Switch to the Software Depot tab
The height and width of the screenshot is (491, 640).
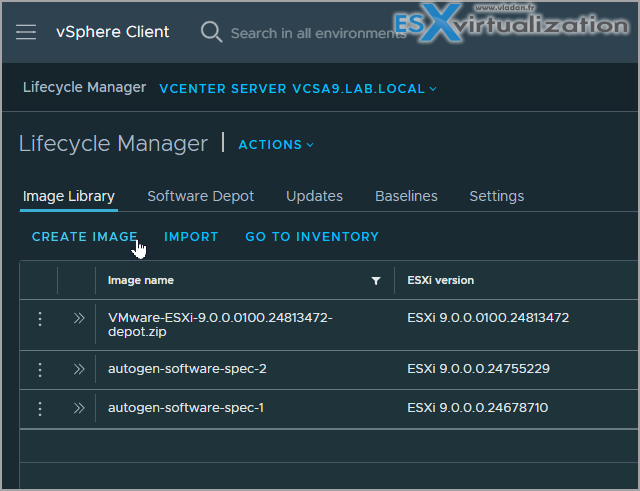click(200, 196)
